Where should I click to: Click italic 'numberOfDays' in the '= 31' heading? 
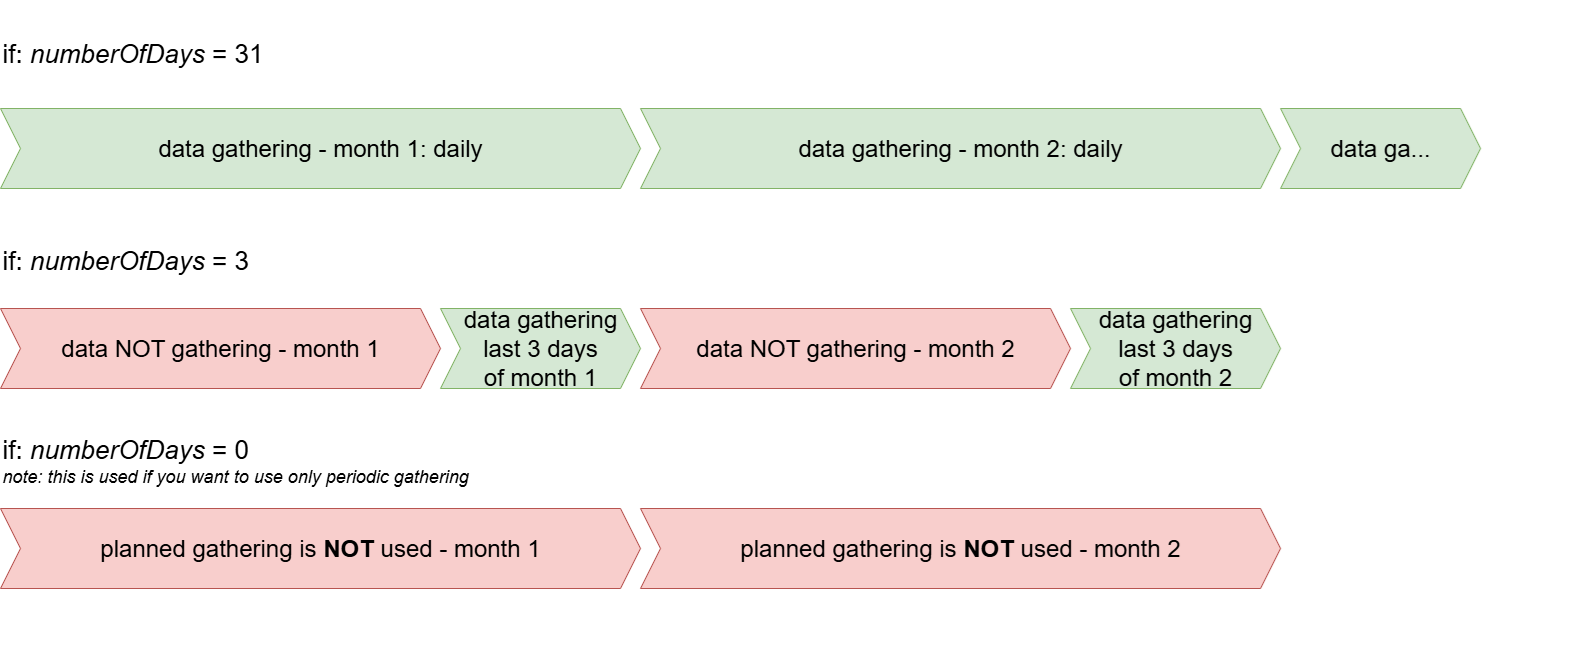pyautogui.click(x=118, y=54)
